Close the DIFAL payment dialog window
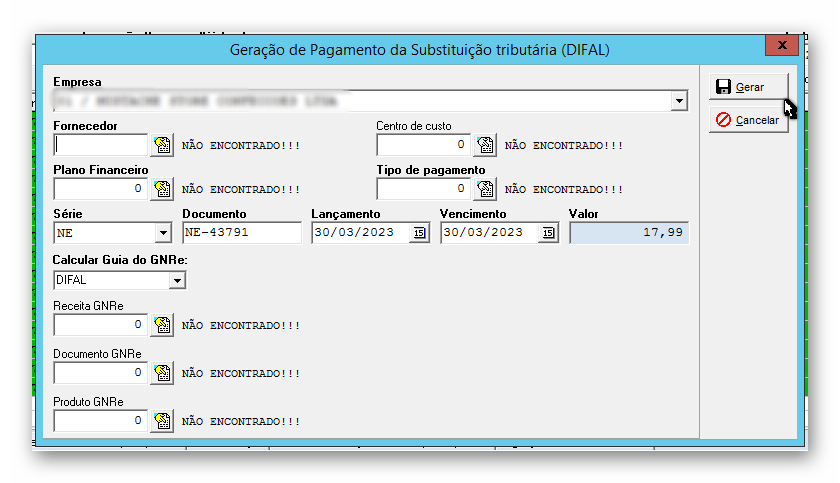840x483 pixels. click(780, 46)
